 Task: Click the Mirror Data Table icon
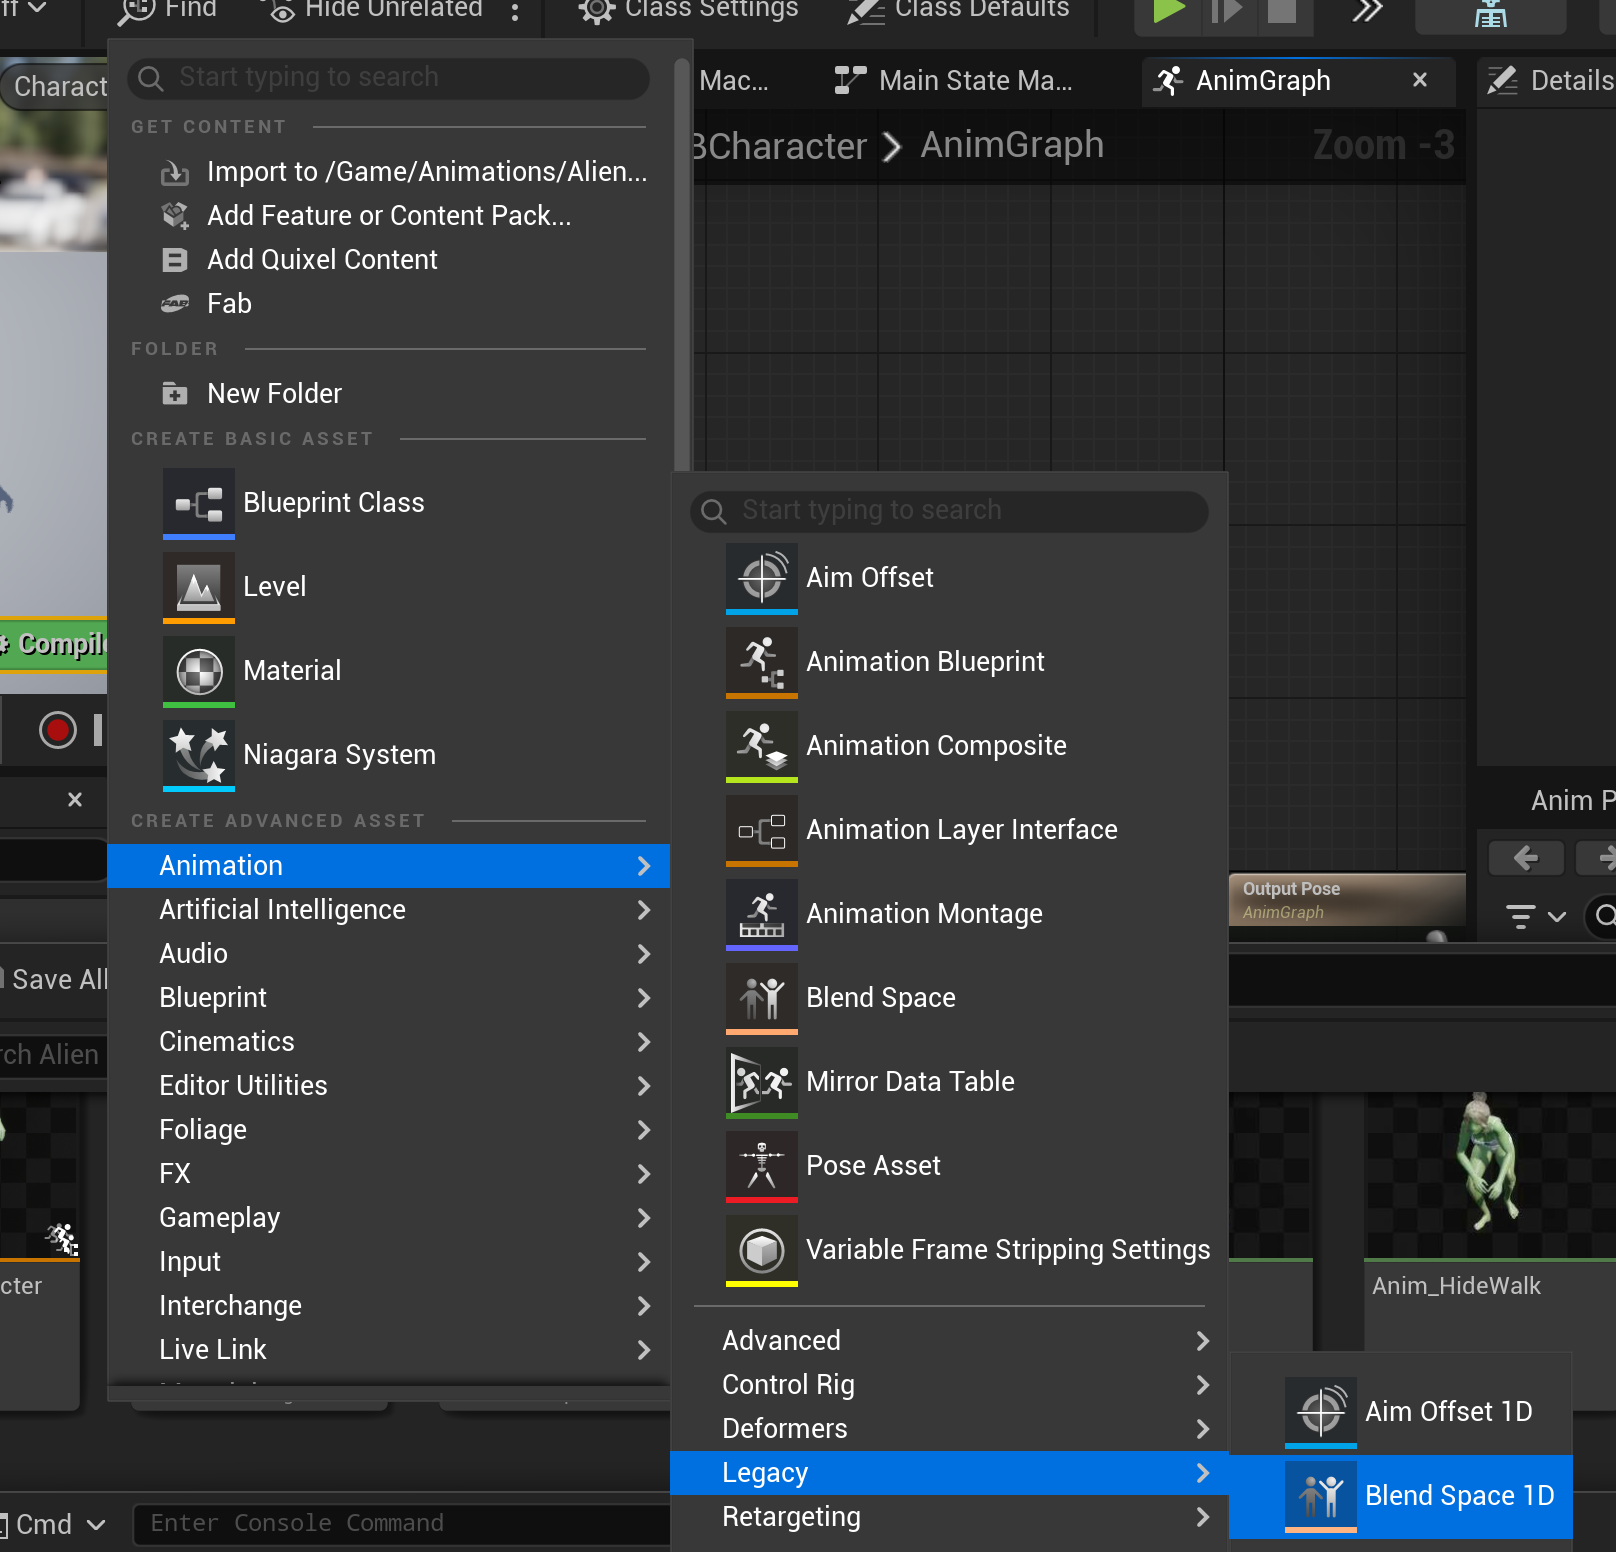pyautogui.click(x=762, y=1082)
